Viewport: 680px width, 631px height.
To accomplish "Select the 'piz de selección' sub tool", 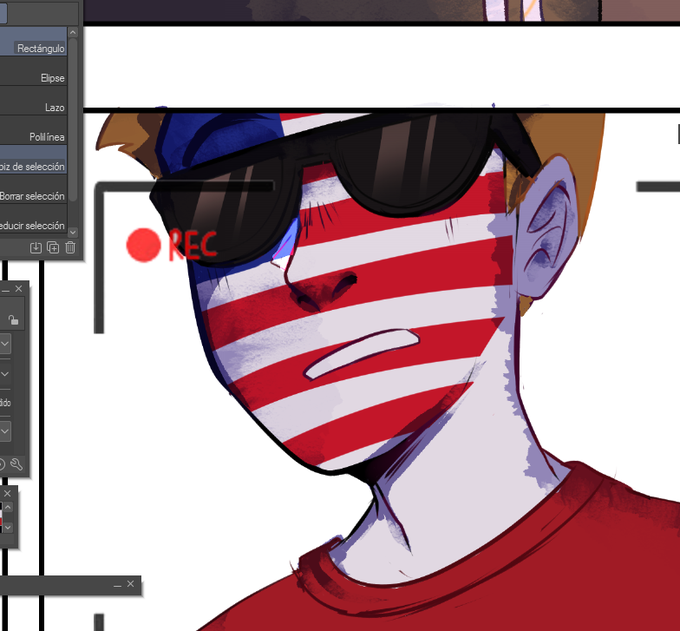I will 33,160.
